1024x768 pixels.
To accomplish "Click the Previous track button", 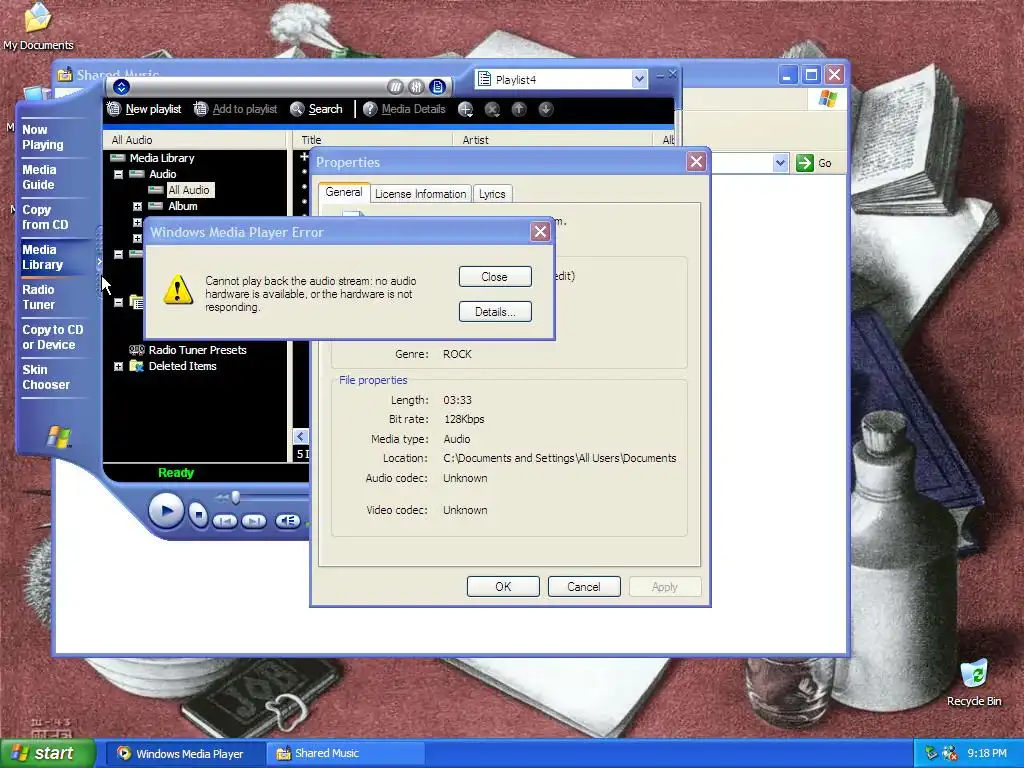I will click(x=225, y=521).
